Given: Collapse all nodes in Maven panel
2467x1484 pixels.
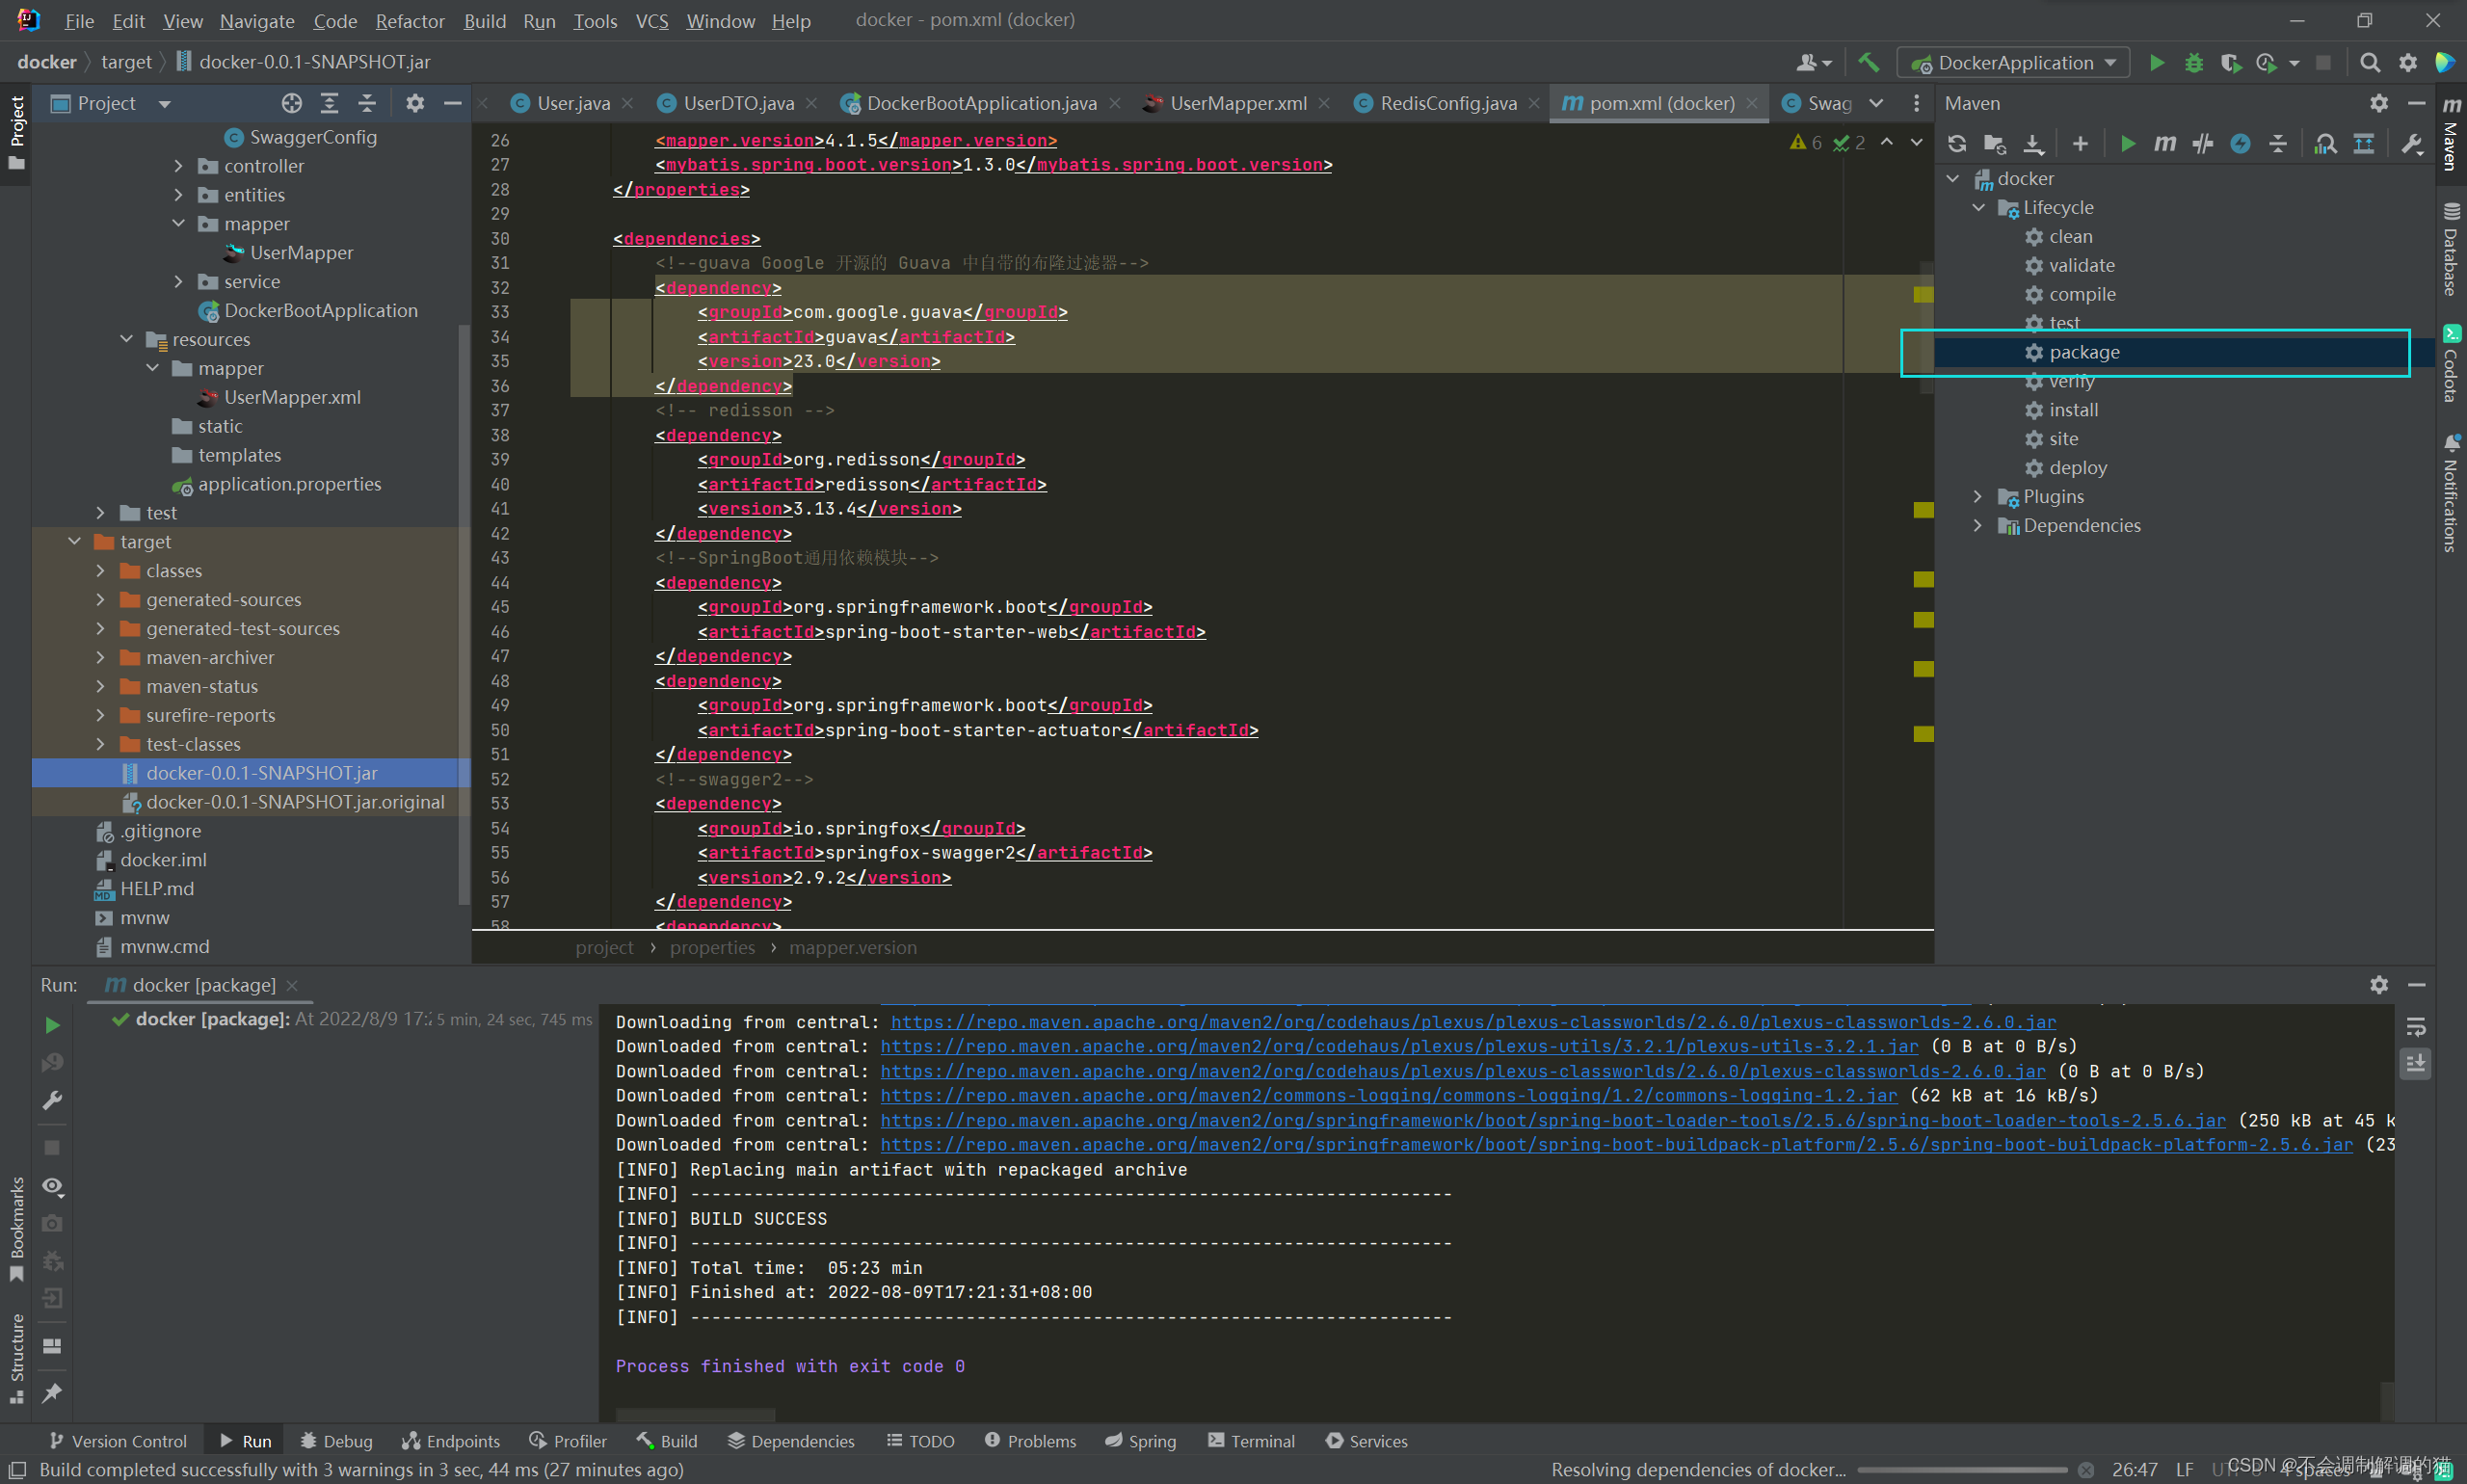Looking at the screenshot, I should point(2278,144).
